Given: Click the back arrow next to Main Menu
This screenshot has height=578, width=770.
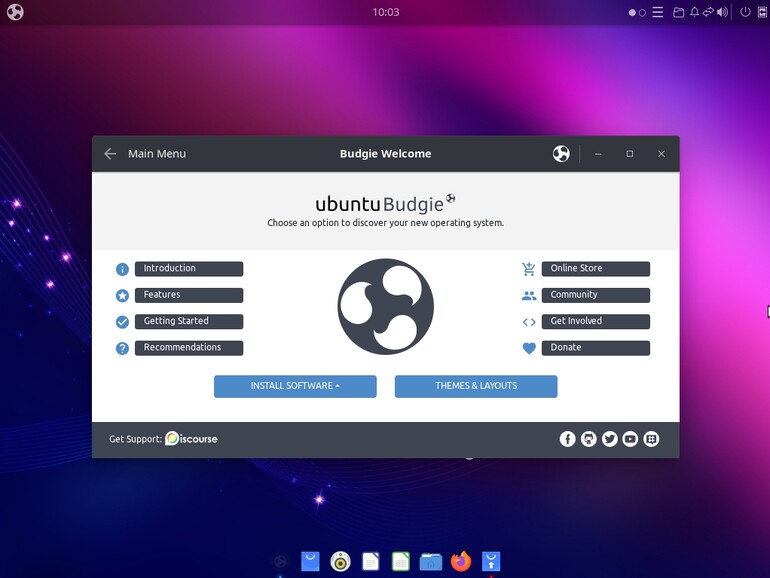Looking at the screenshot, I should (x=110, y=154).
